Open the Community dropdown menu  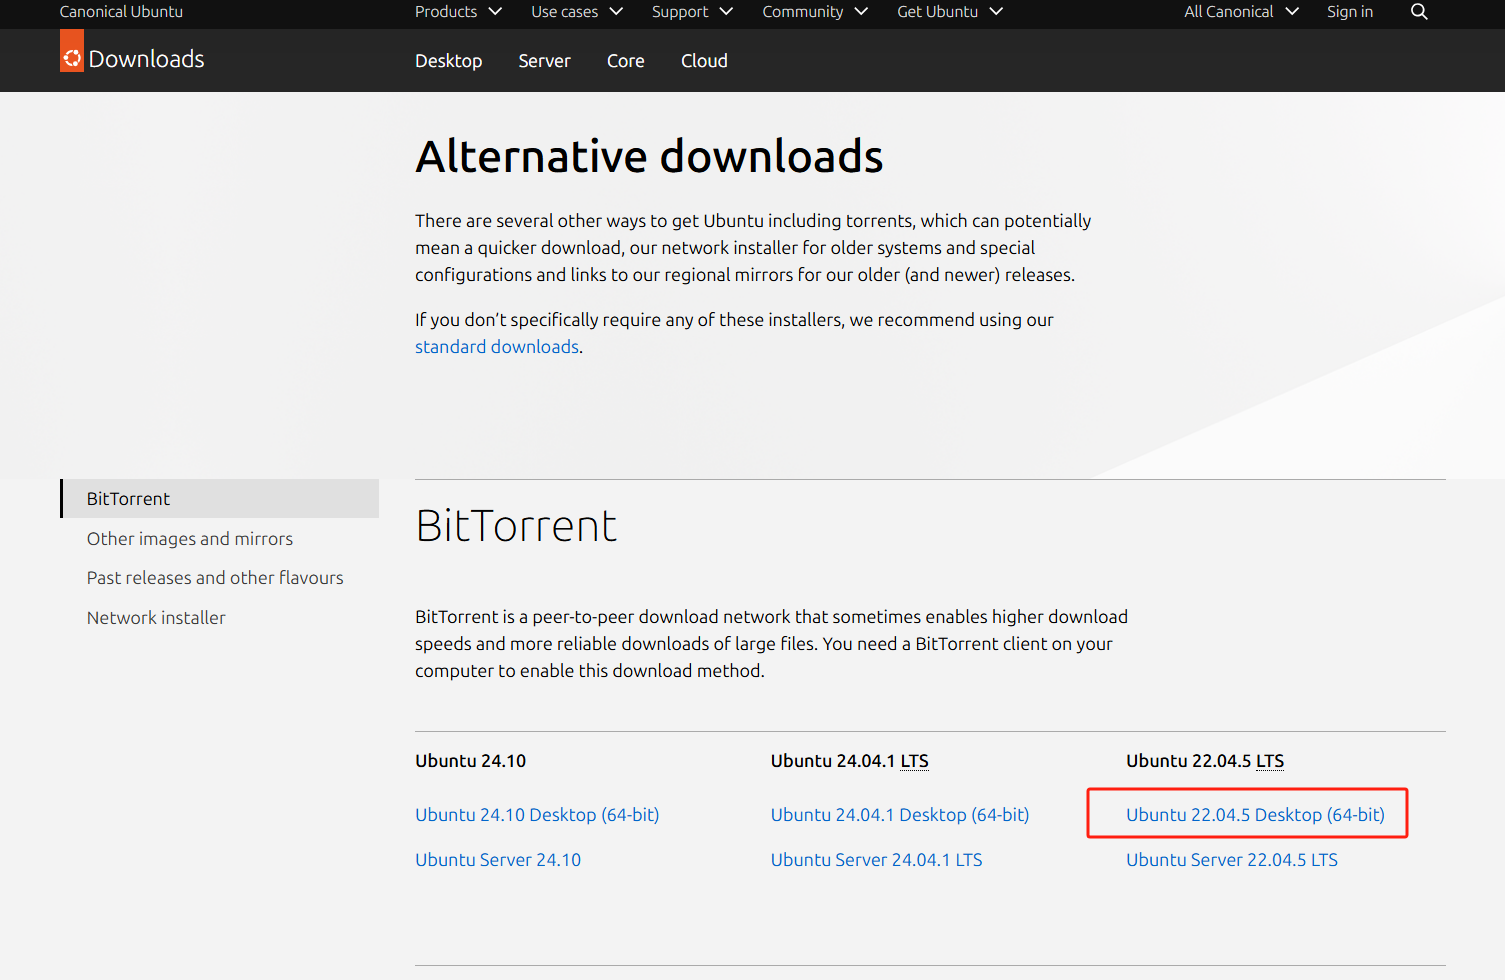815,12
